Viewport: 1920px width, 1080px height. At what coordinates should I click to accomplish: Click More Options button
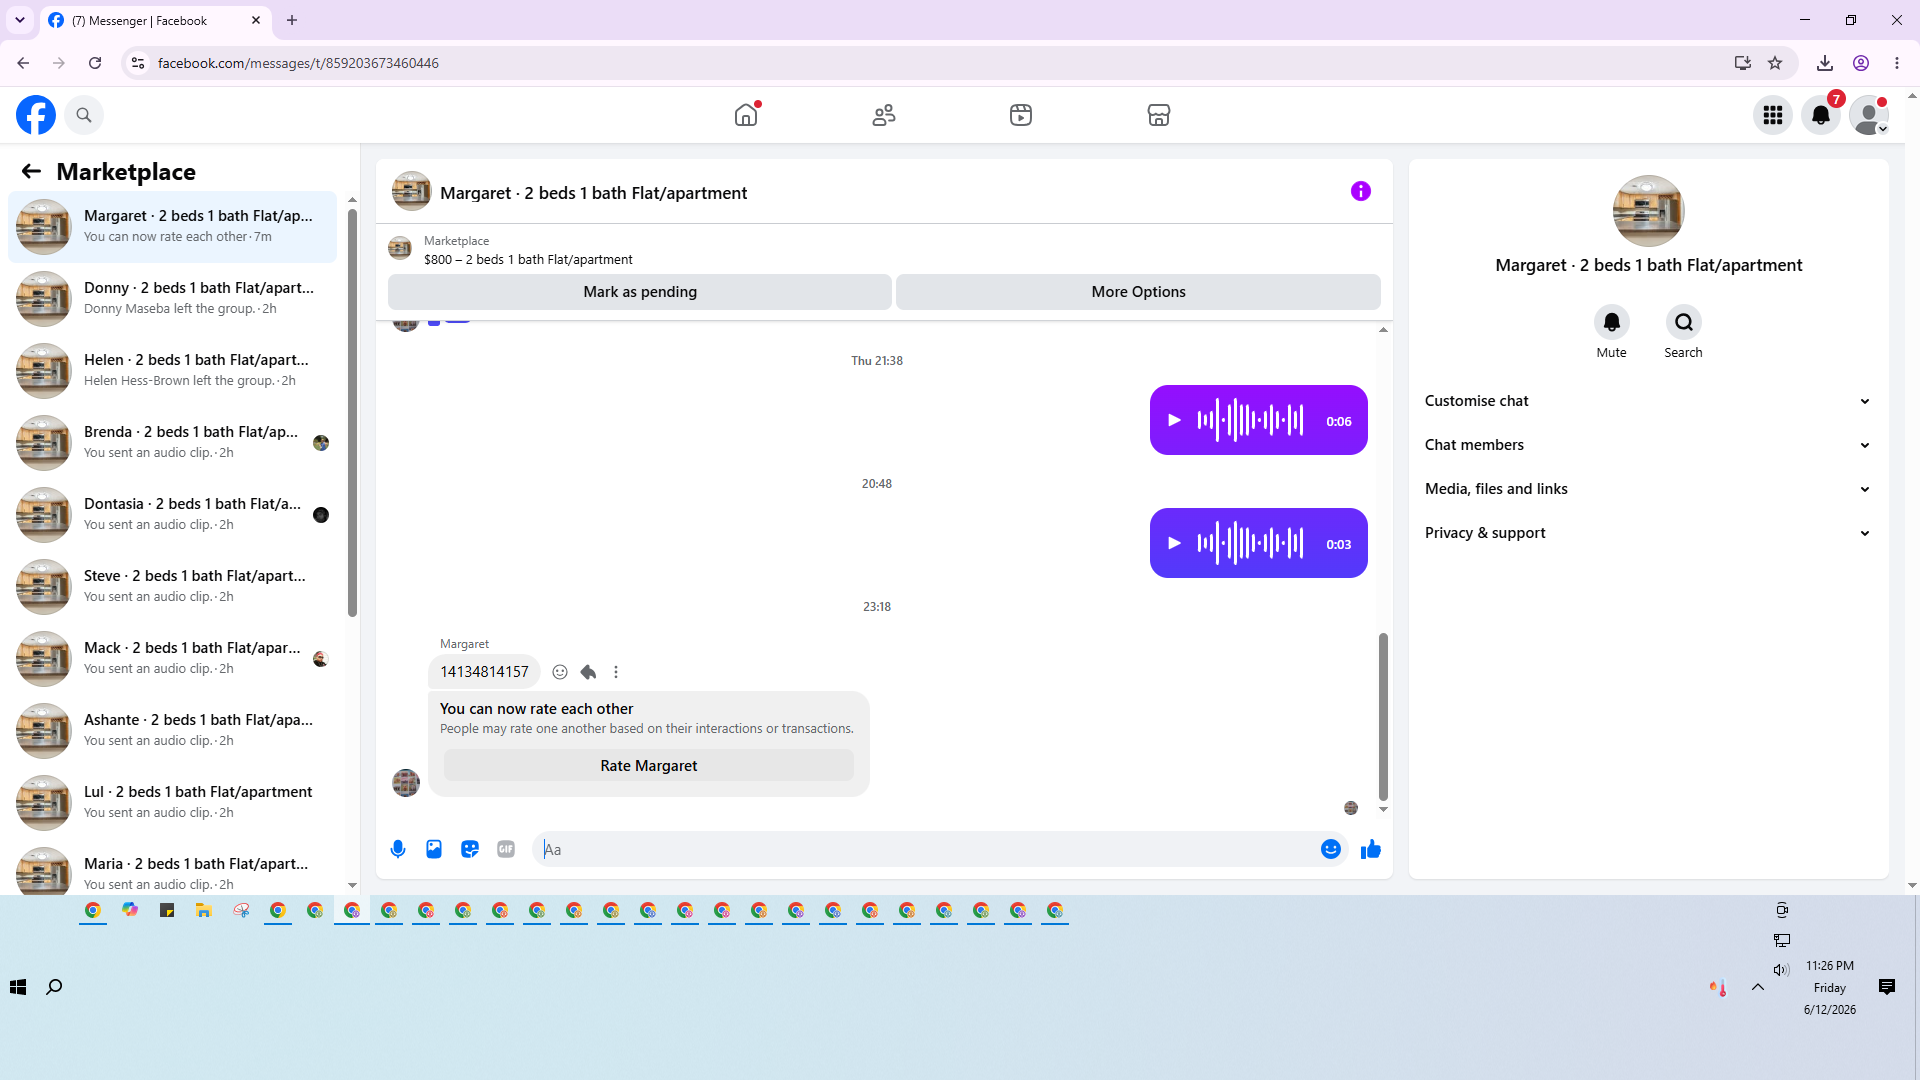1138,292
